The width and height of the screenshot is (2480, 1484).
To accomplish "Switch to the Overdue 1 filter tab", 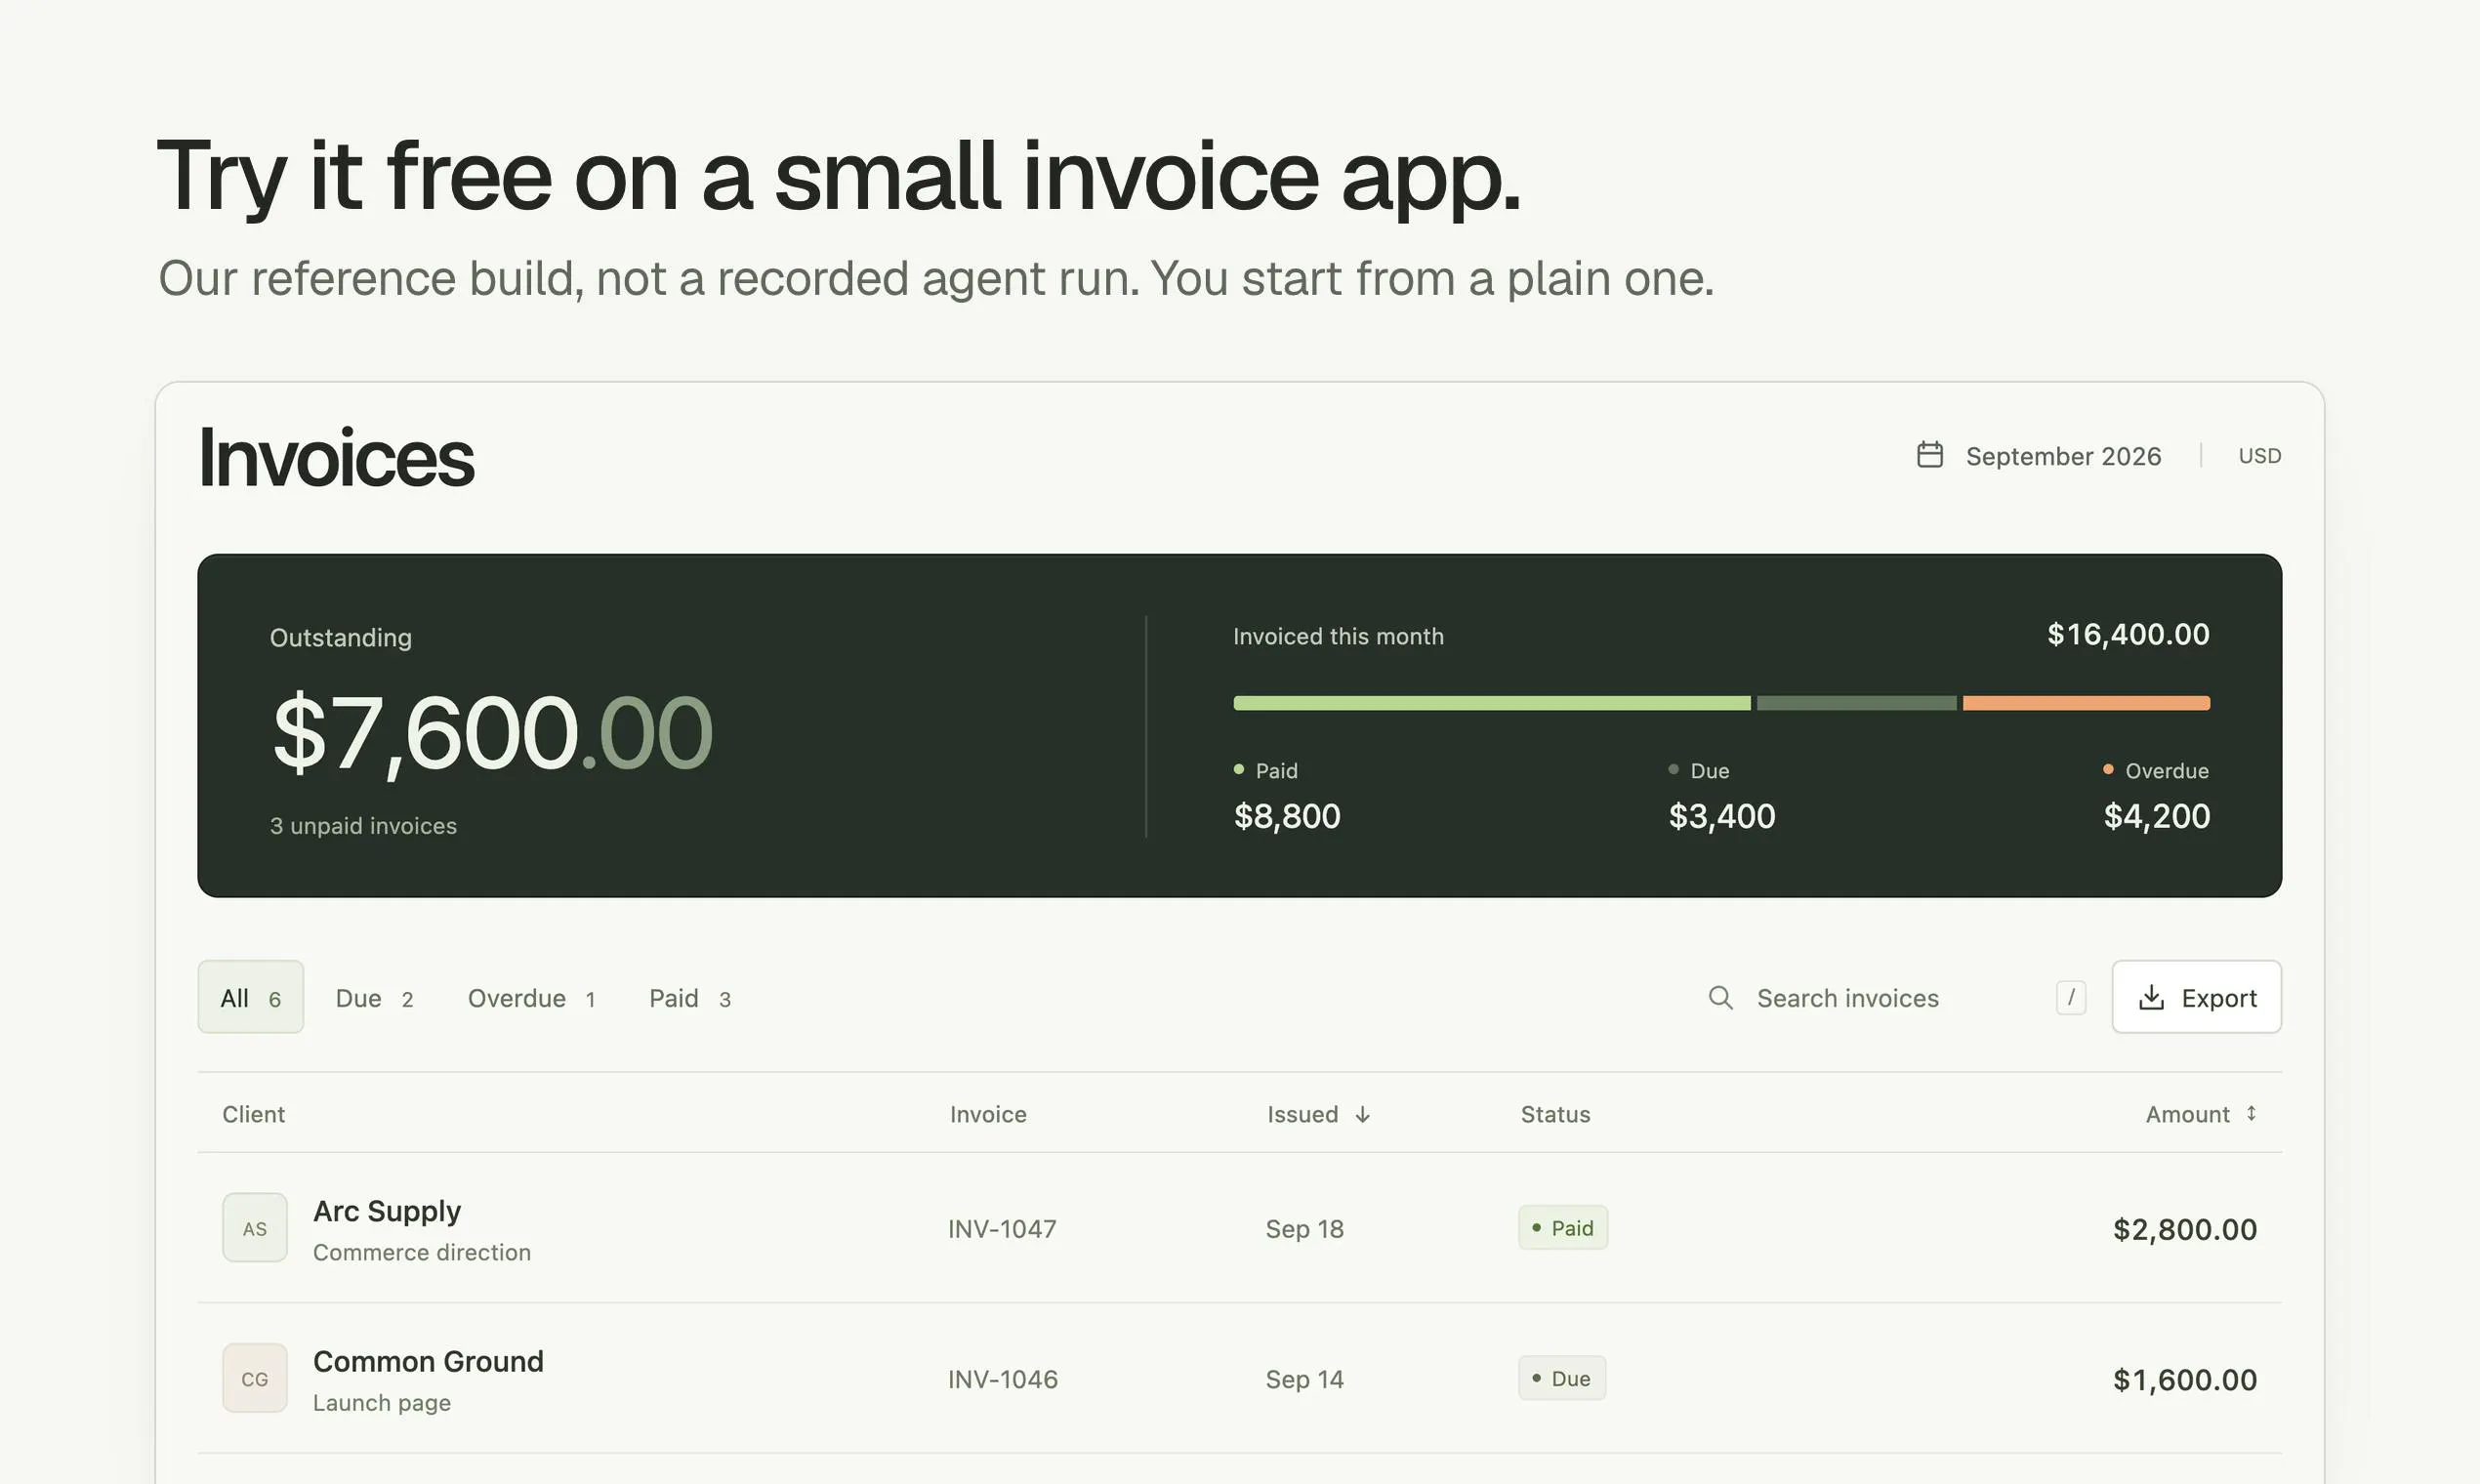I will pyautogui.click(x=531, y=998).
